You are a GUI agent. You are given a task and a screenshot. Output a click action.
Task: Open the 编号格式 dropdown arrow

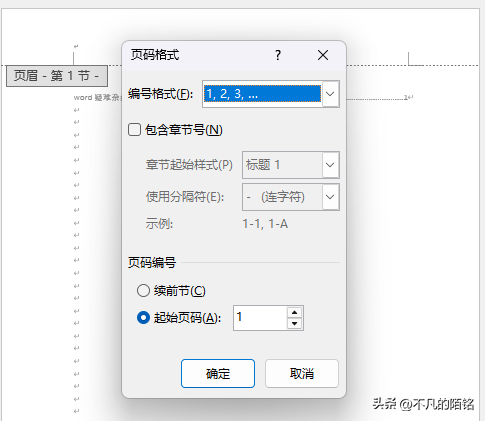330,94
